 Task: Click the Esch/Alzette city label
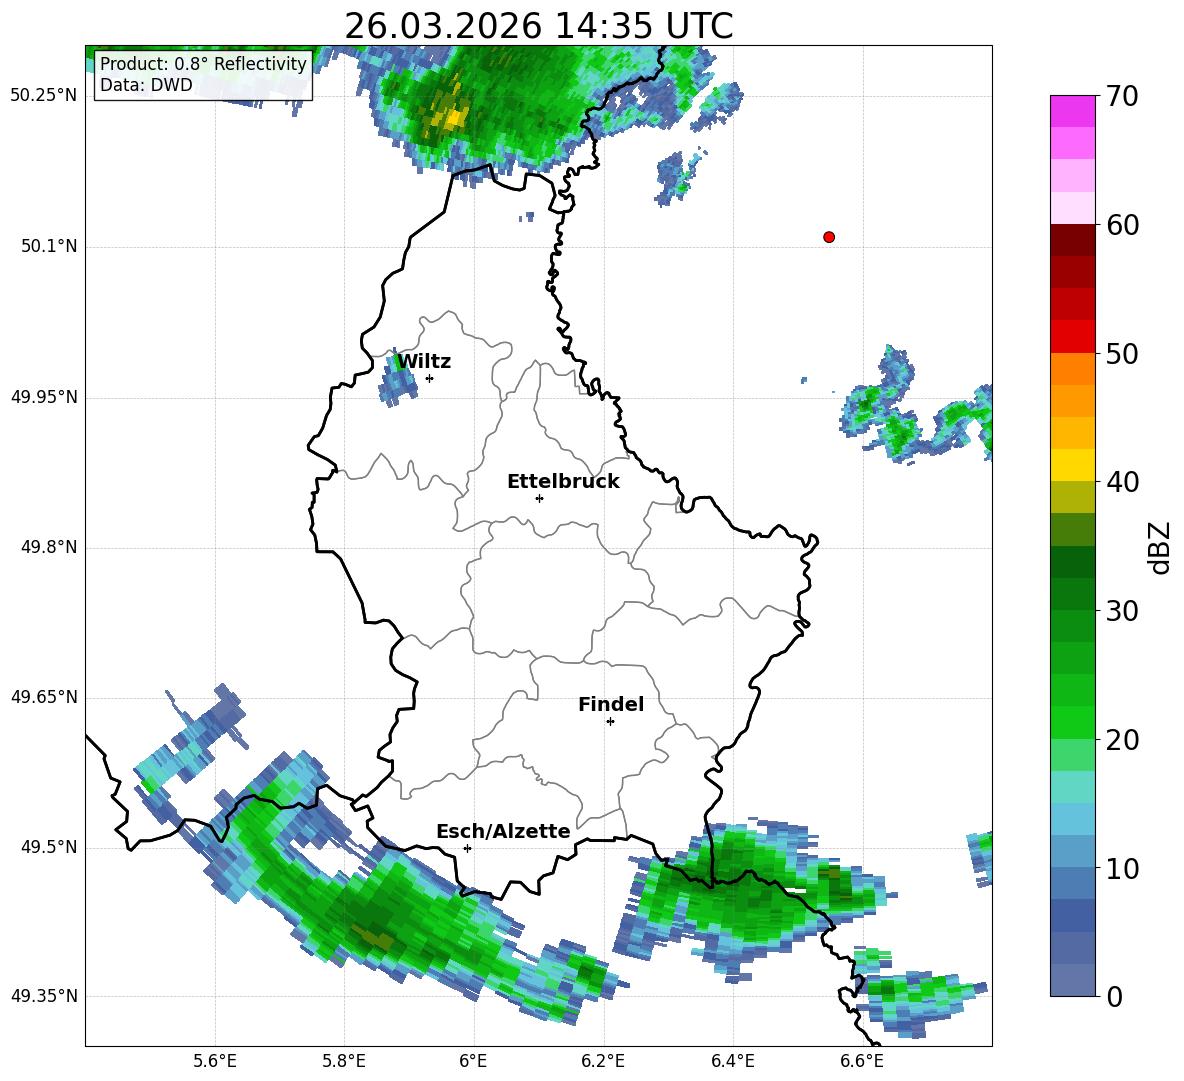(503, 831)
